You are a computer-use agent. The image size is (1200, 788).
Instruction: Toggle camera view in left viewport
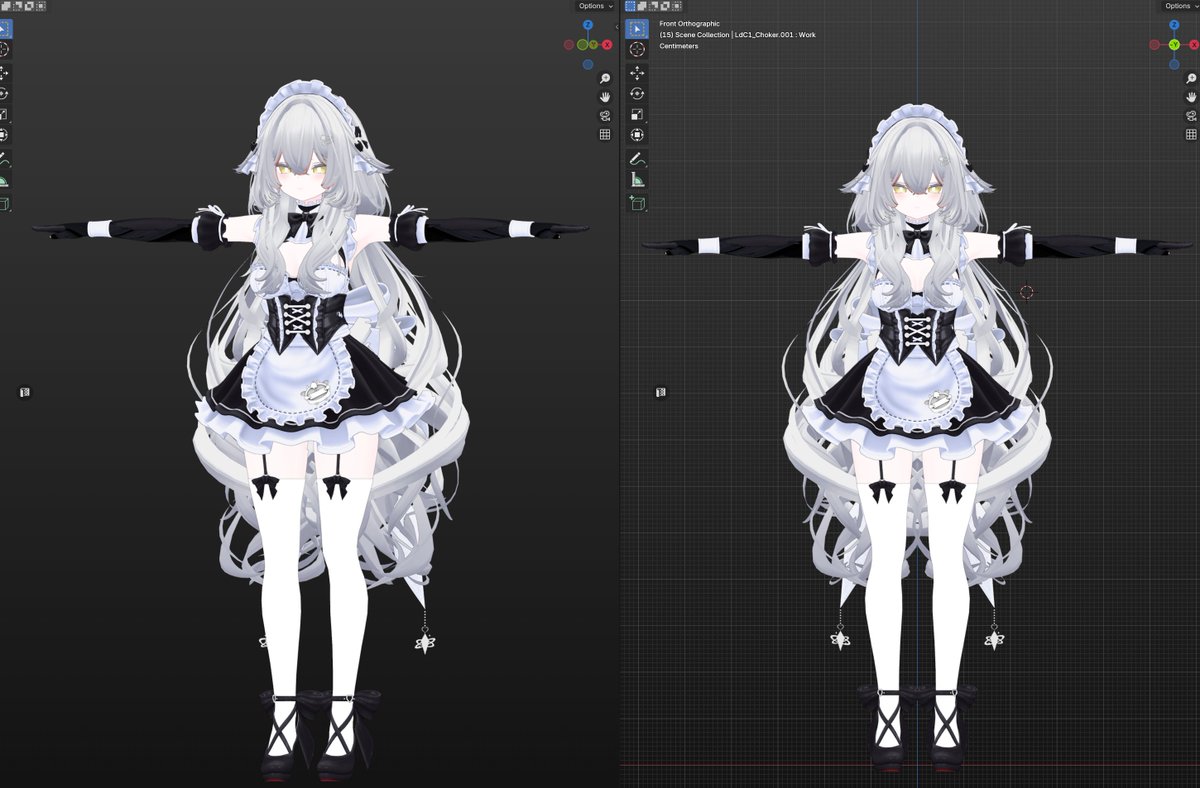tap(605, 115)
